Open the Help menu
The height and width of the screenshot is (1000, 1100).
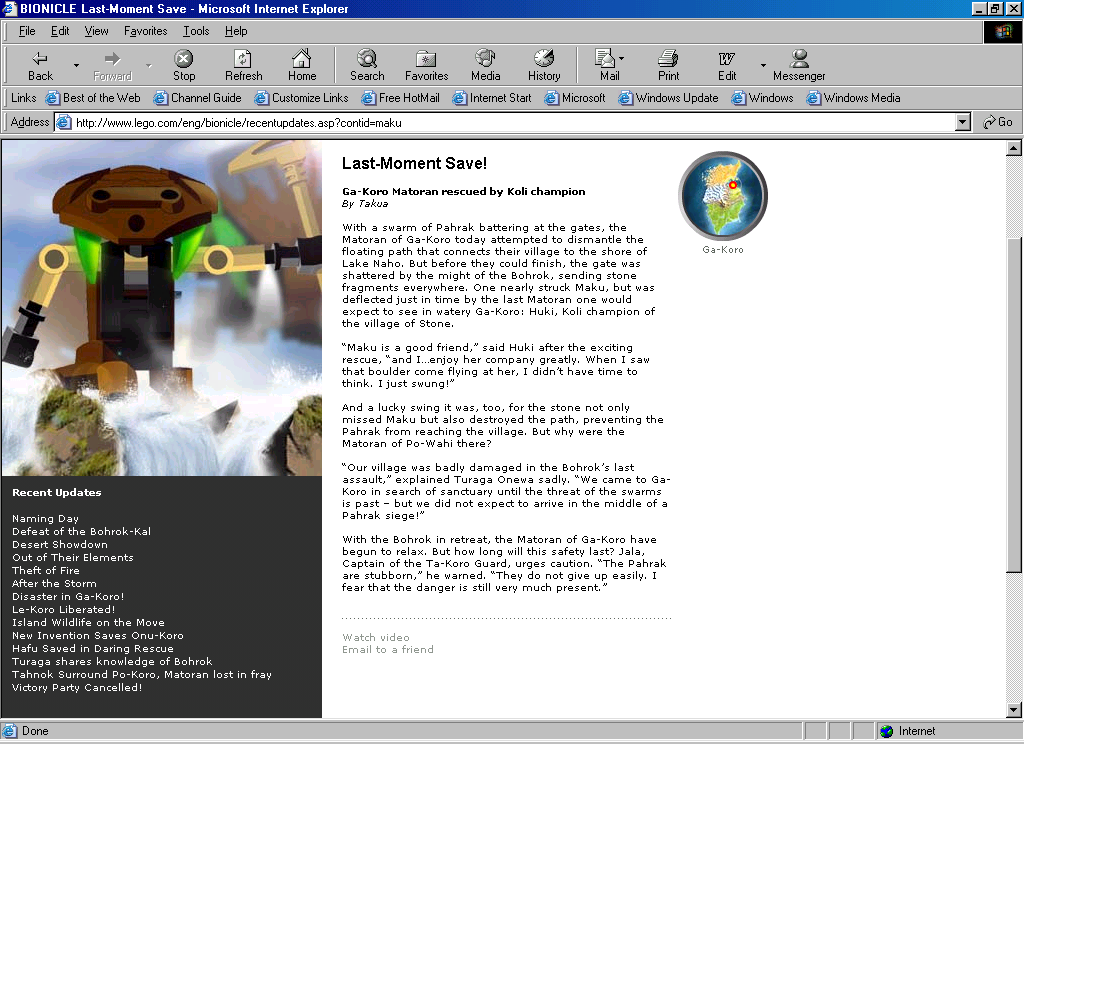point(236,31)
